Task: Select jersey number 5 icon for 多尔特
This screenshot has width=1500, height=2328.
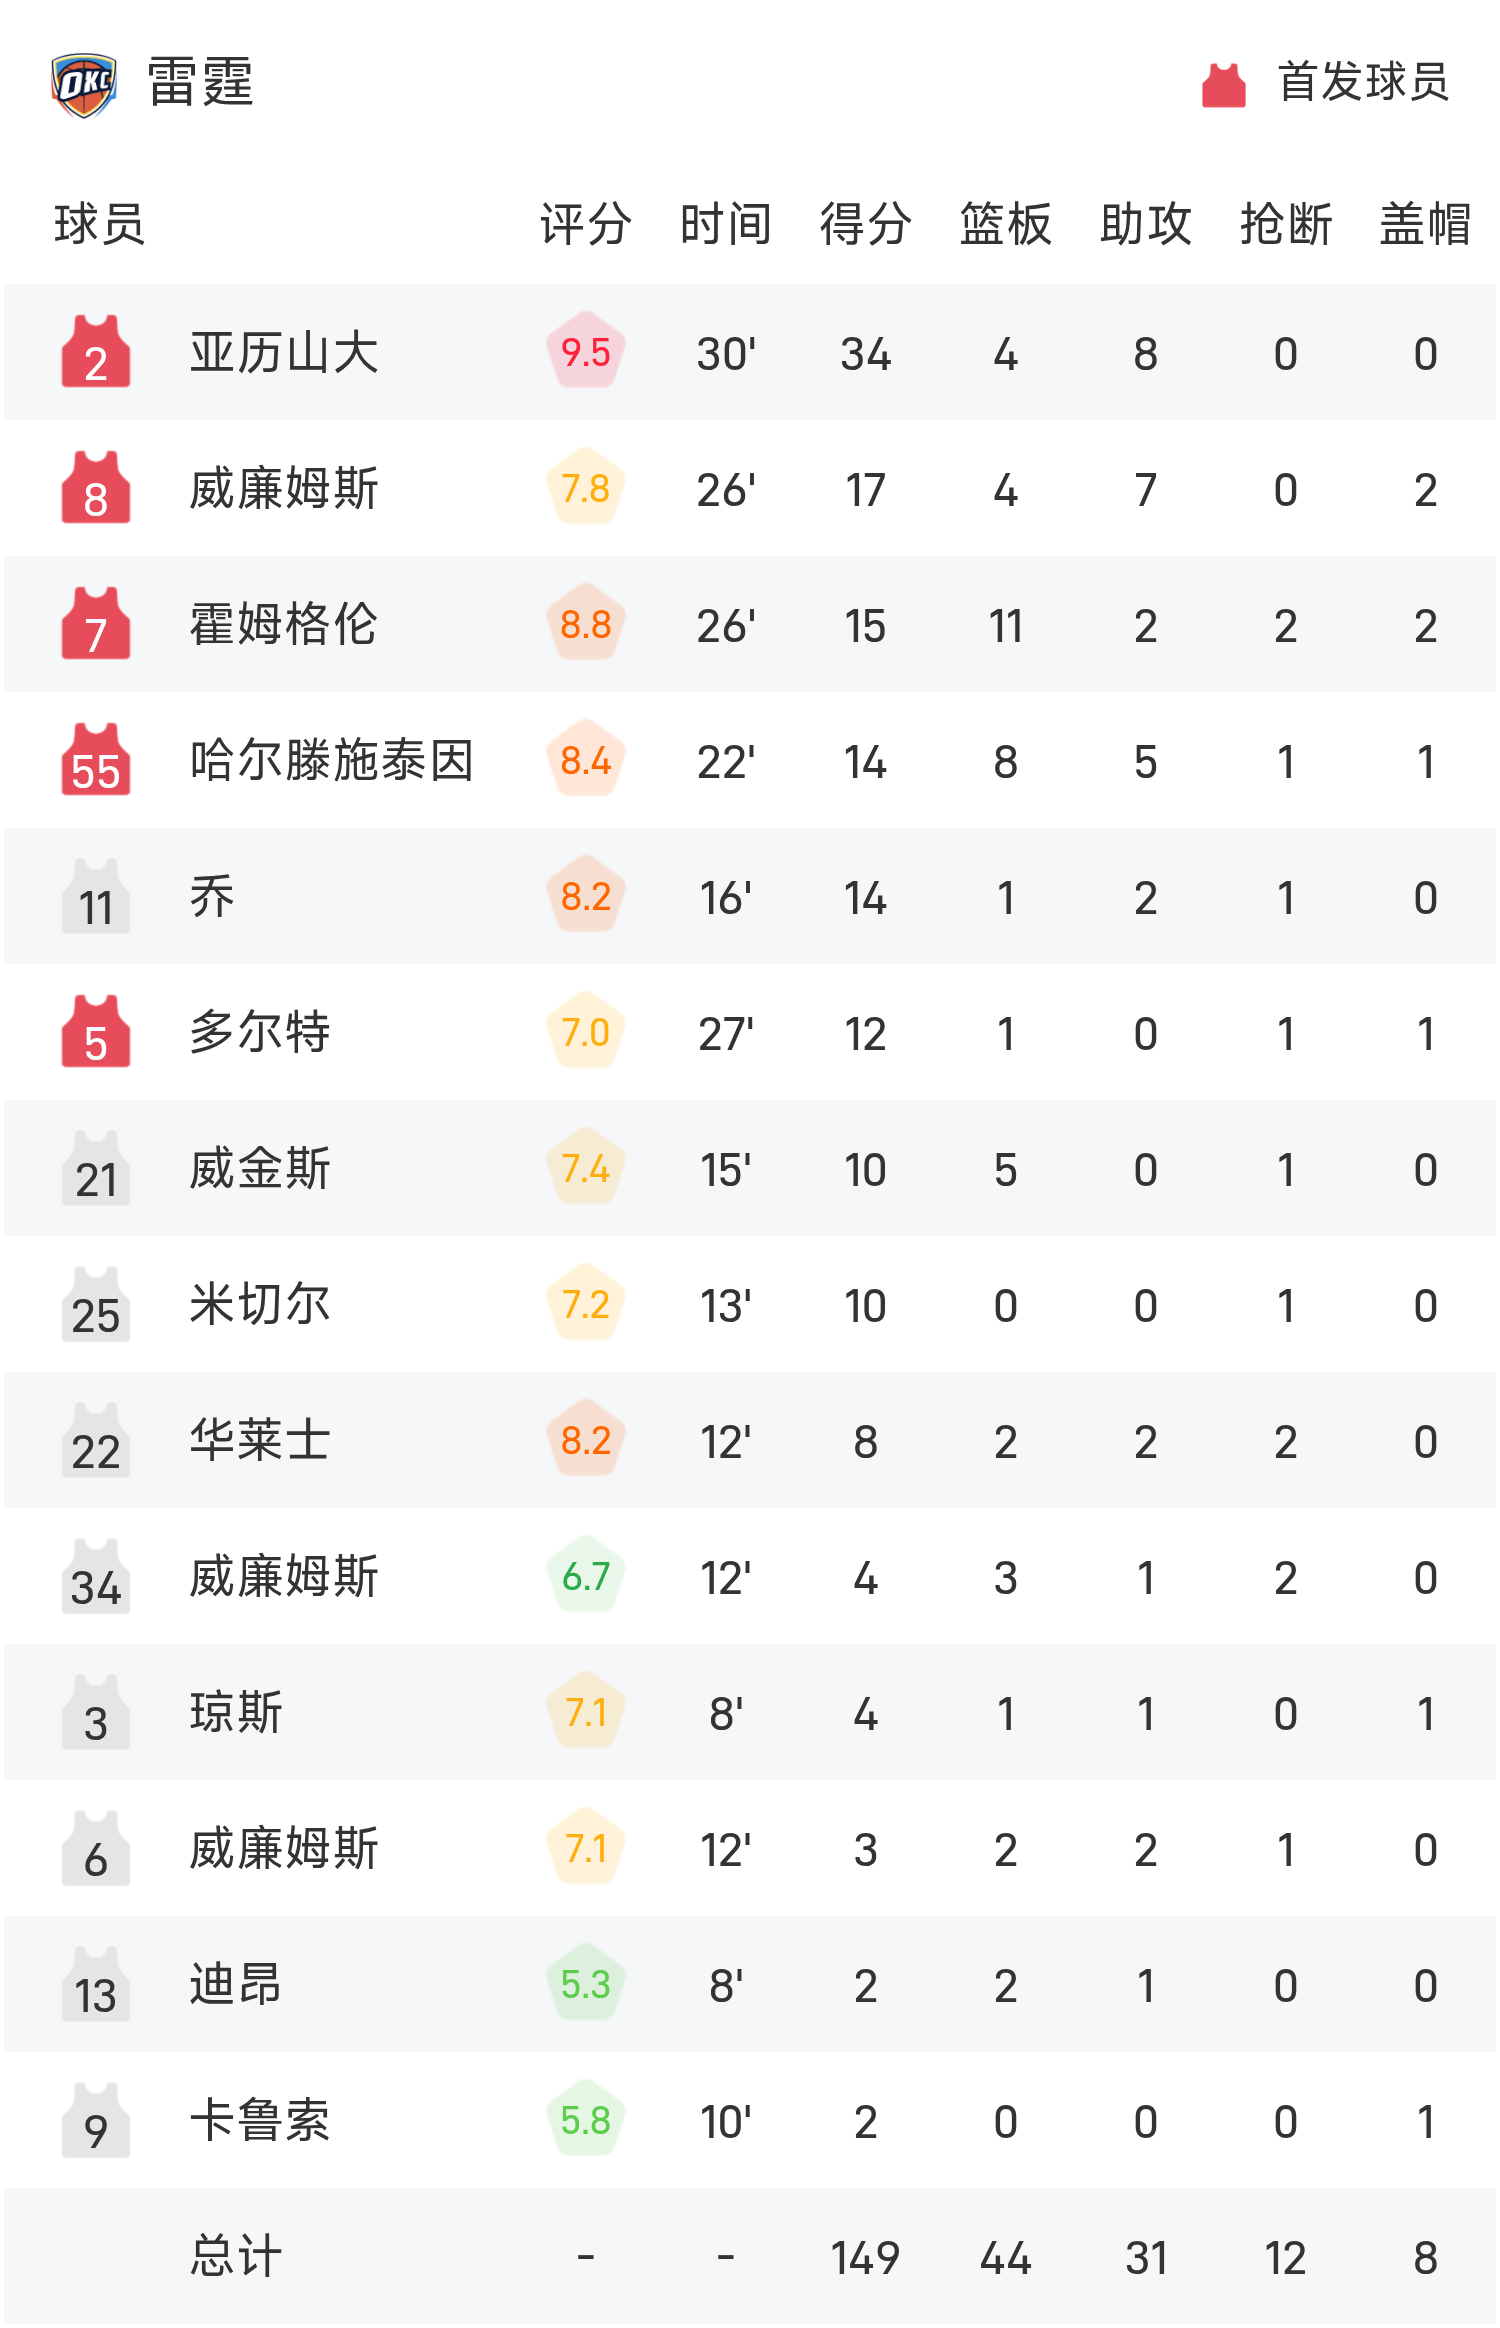Action: tap(95, 1033)
